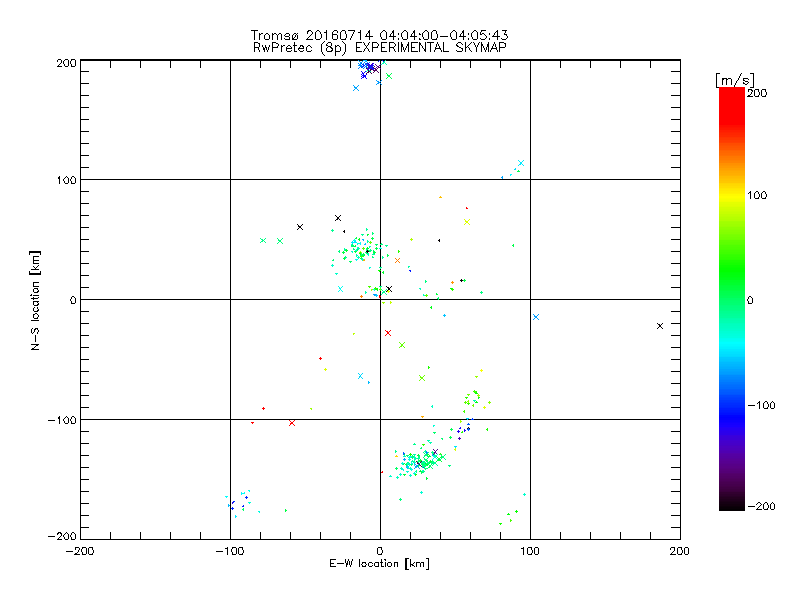Select the blue X marker east of 100 km

click(536, 317)
